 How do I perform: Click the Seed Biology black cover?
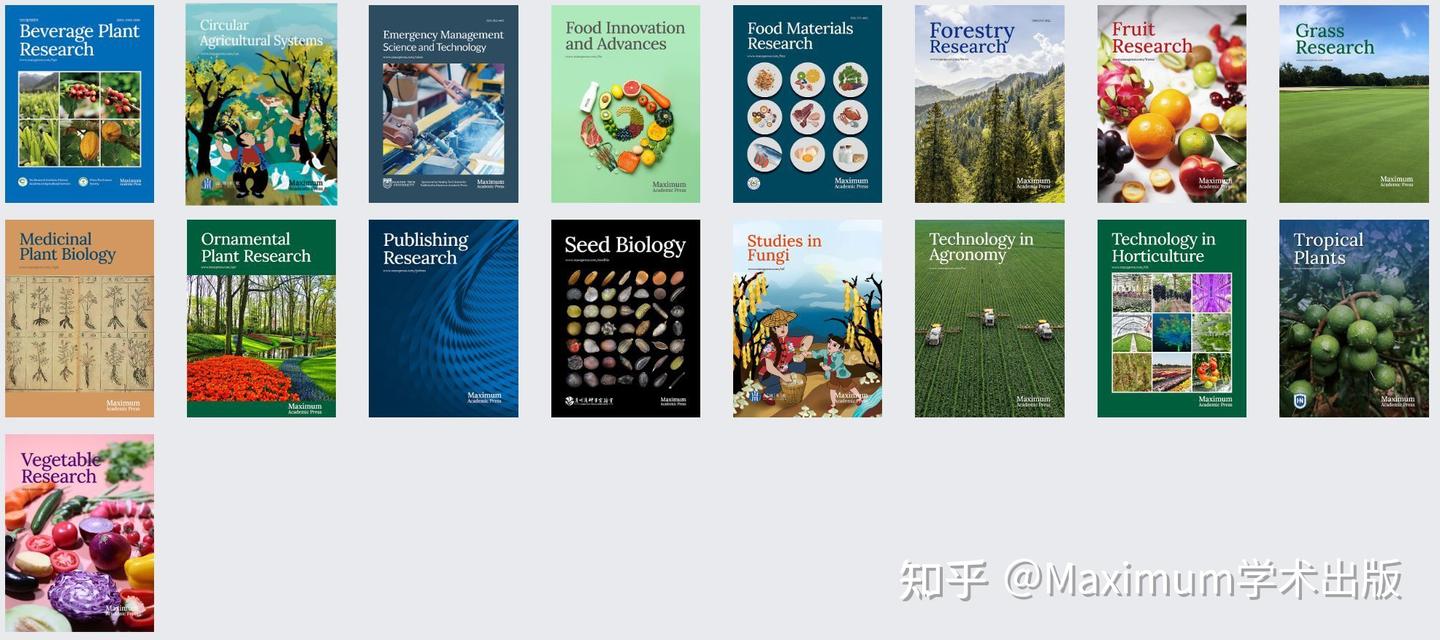pos(625,318)
